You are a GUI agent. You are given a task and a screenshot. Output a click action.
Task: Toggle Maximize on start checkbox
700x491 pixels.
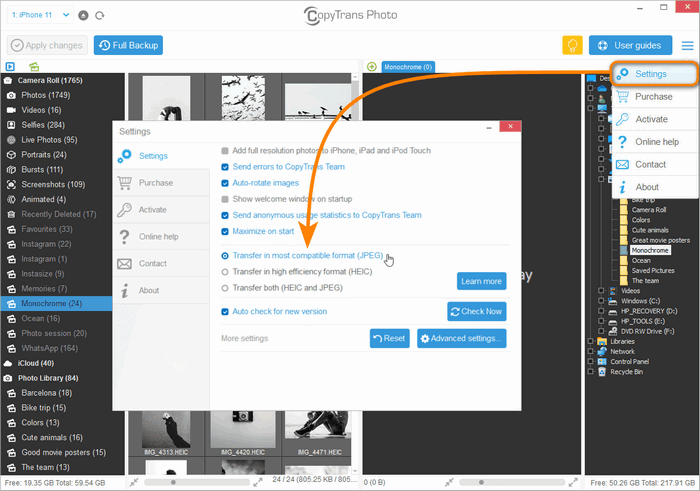(225, 231)
